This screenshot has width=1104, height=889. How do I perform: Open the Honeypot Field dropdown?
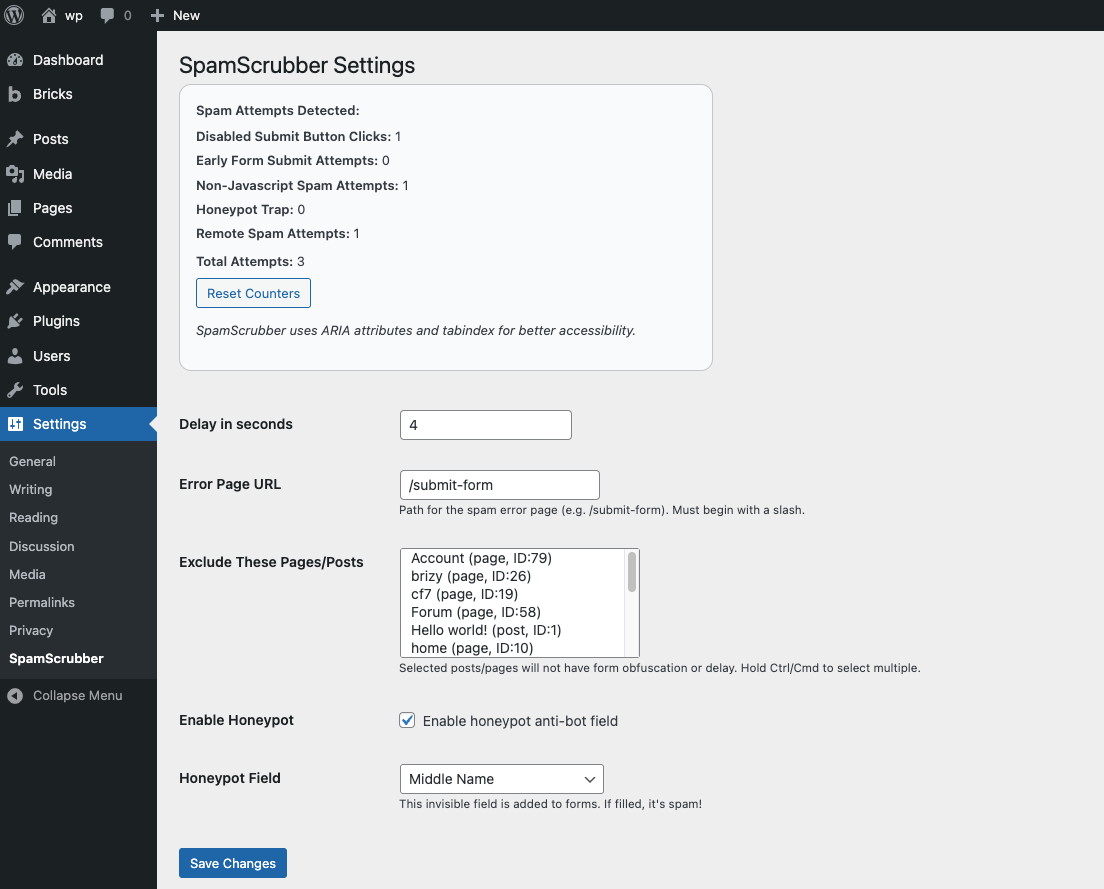tap(501, 778)
